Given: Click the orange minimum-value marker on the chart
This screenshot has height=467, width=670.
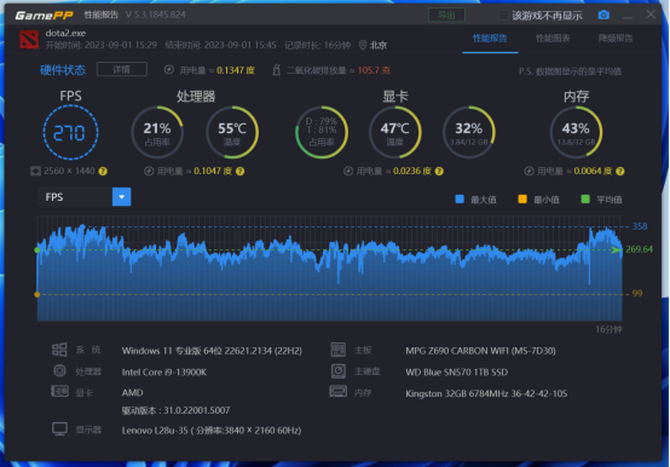Looking at the screenshot, I should tap(37, 294).
